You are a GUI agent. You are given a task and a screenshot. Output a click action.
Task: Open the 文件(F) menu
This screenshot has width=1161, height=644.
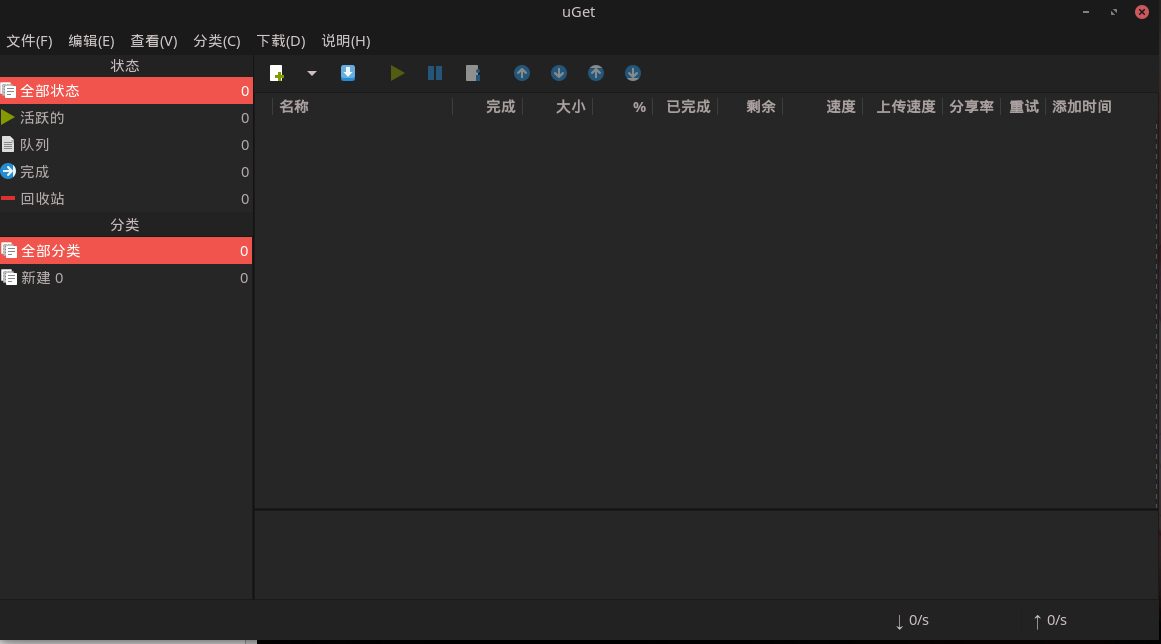tap(29, 41)
